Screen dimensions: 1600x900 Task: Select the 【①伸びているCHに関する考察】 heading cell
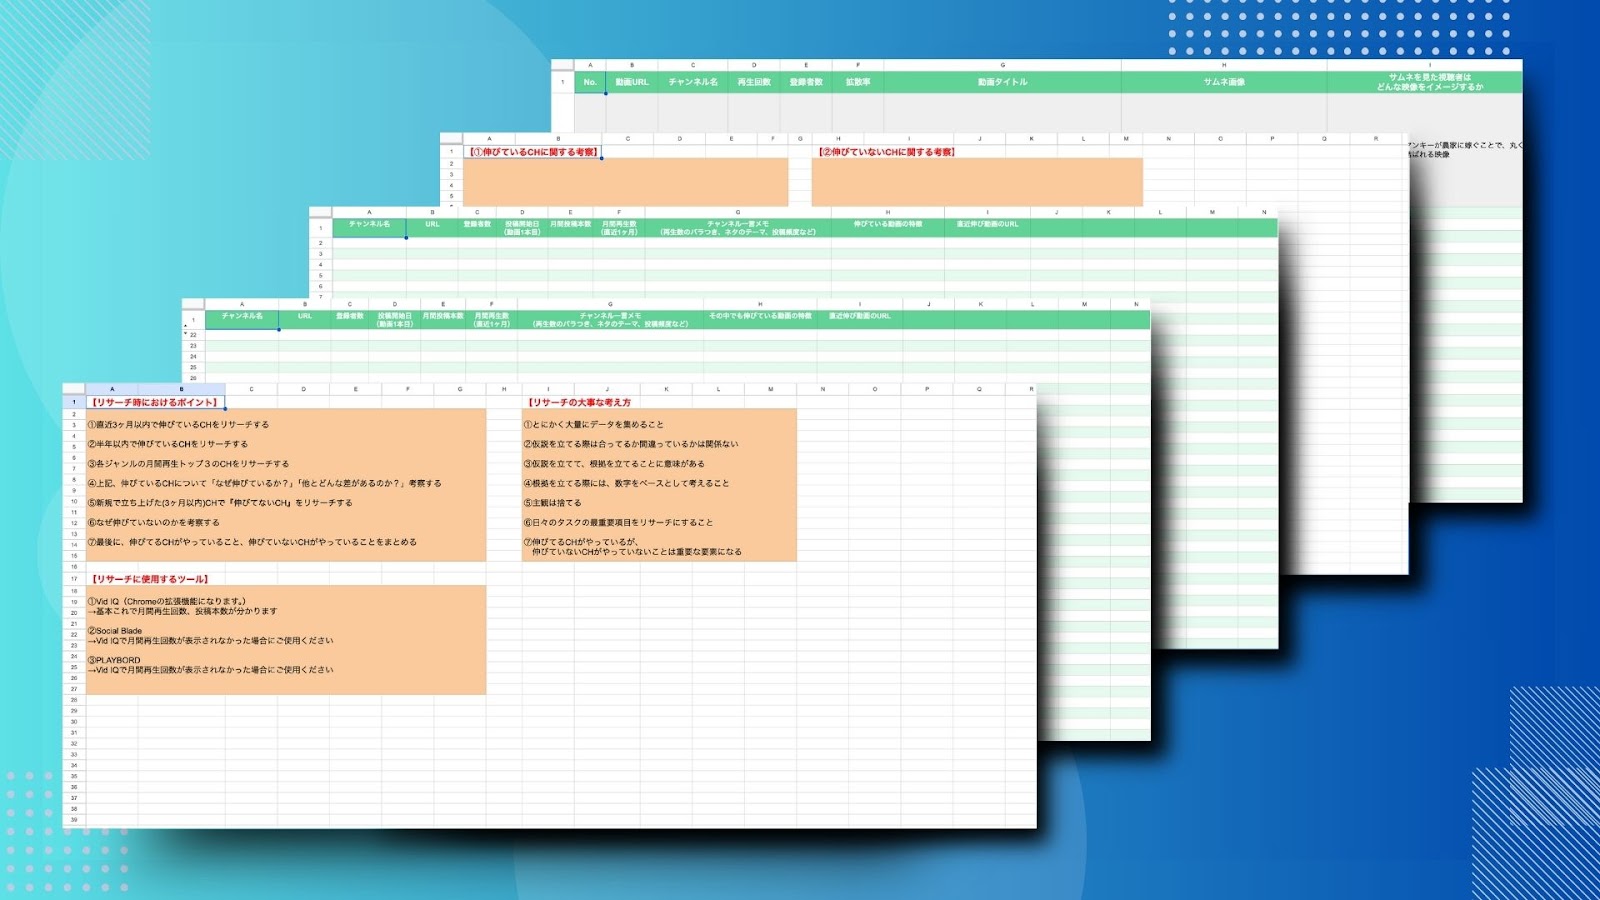533,152
